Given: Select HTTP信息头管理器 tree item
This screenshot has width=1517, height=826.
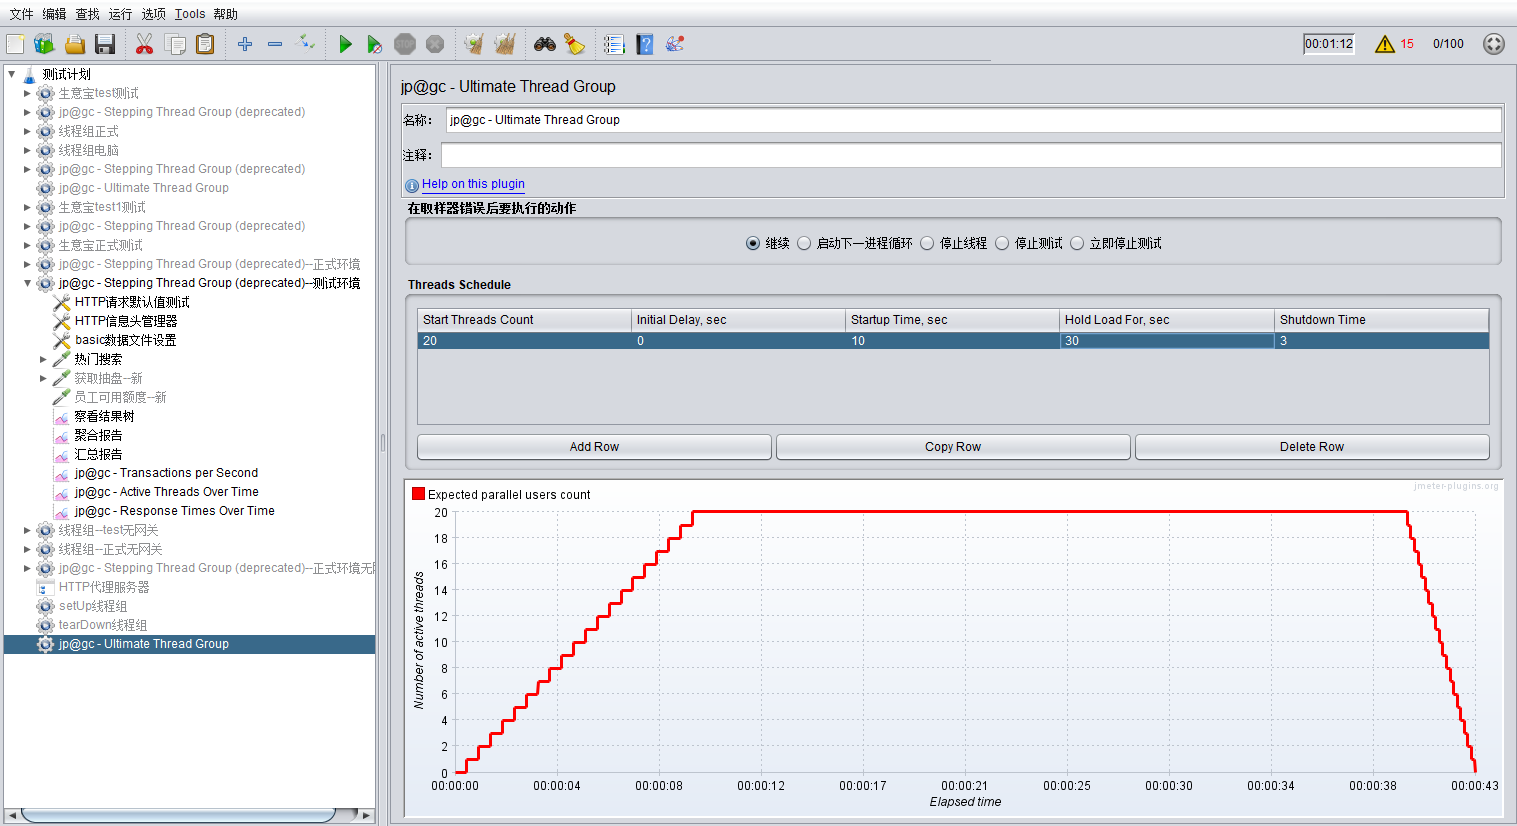Looking at the screenshot, I should 125,321.
